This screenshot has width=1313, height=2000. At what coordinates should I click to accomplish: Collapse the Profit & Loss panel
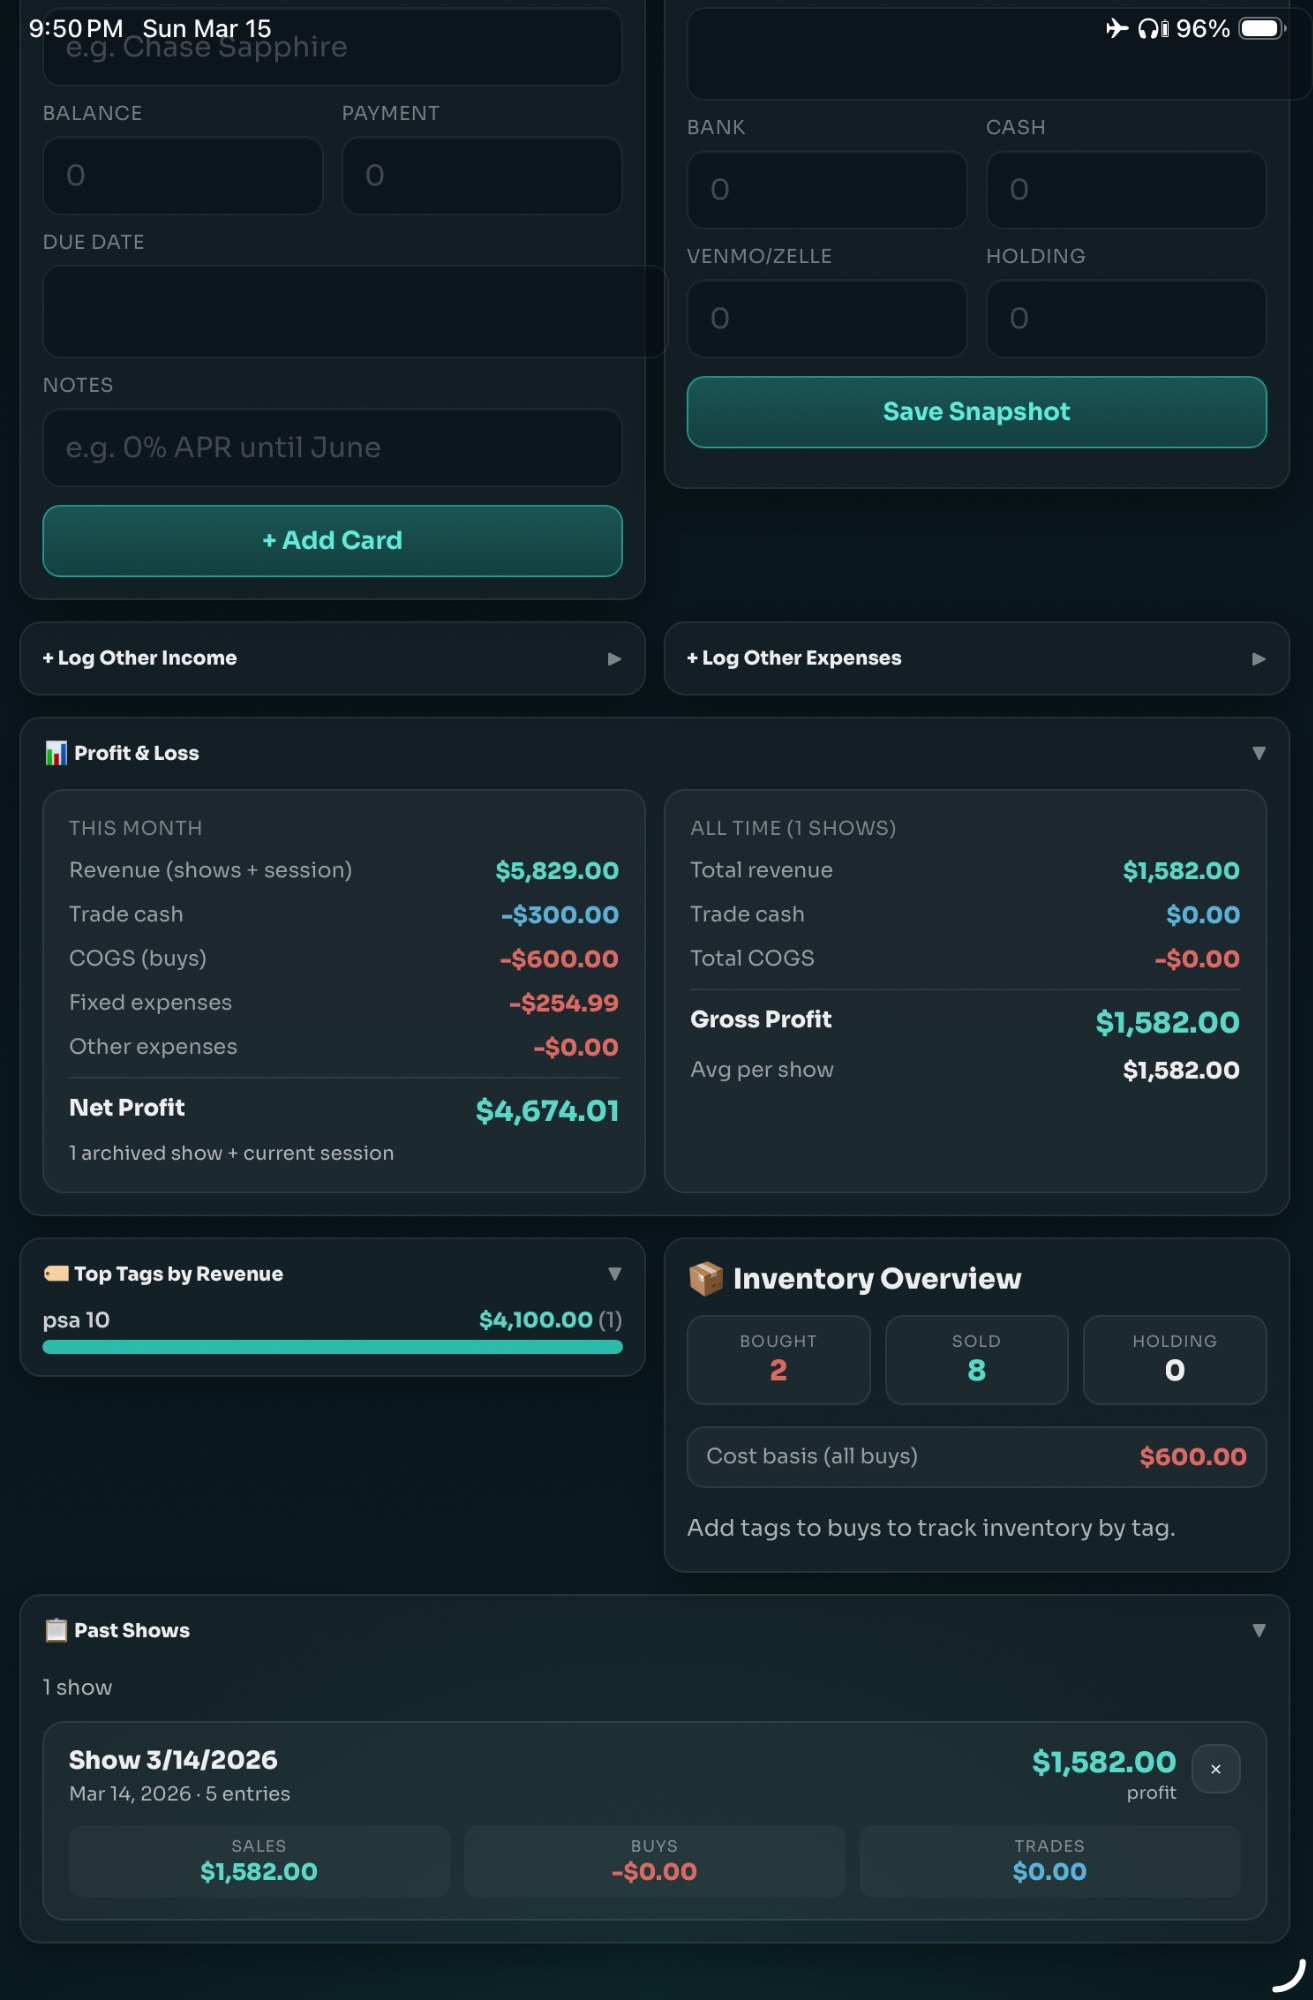point(1259,753)
